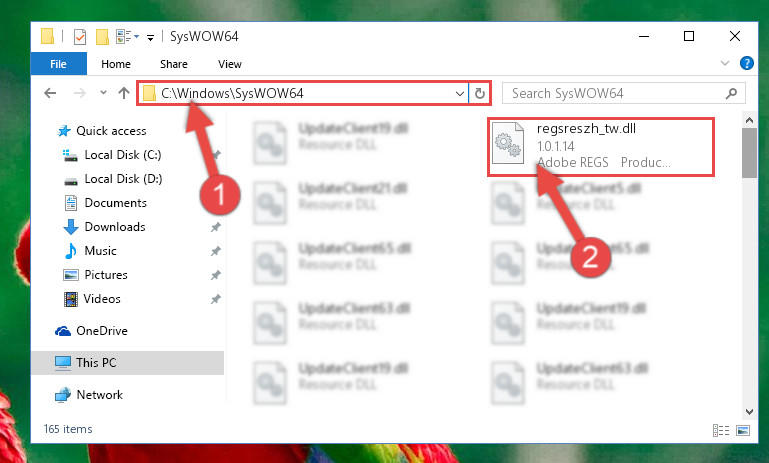Open the Help question mark icon
Viewport: 769px width, 463px height.
coord(746,63)
